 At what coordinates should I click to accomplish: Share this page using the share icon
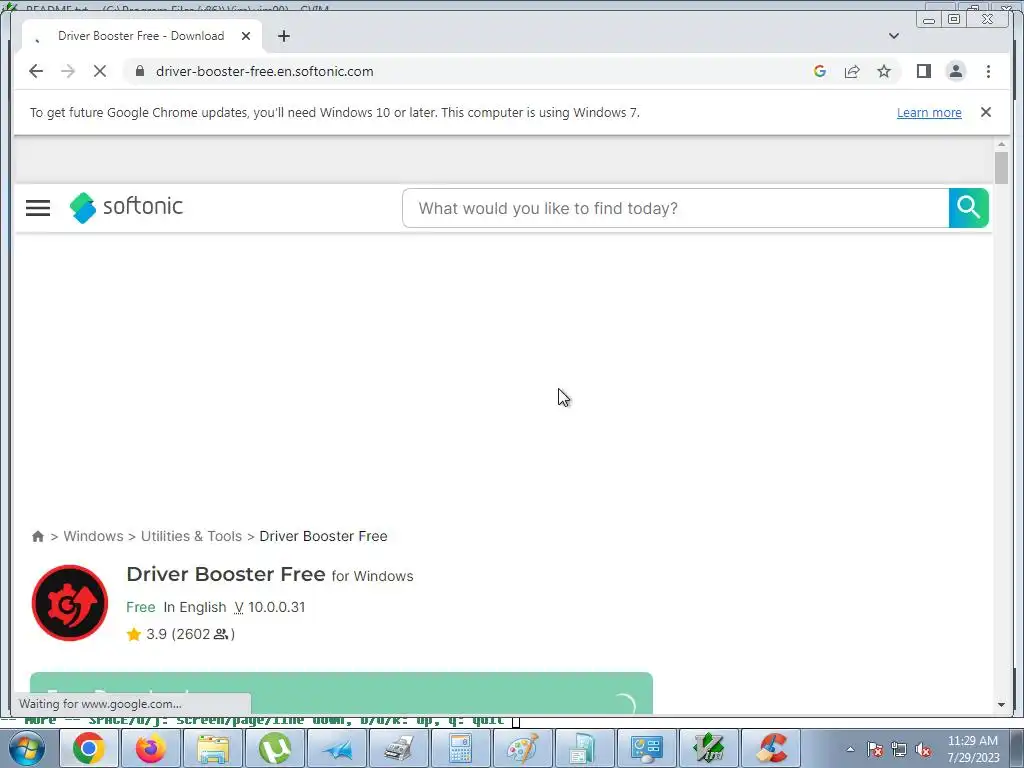coord(852,71)
